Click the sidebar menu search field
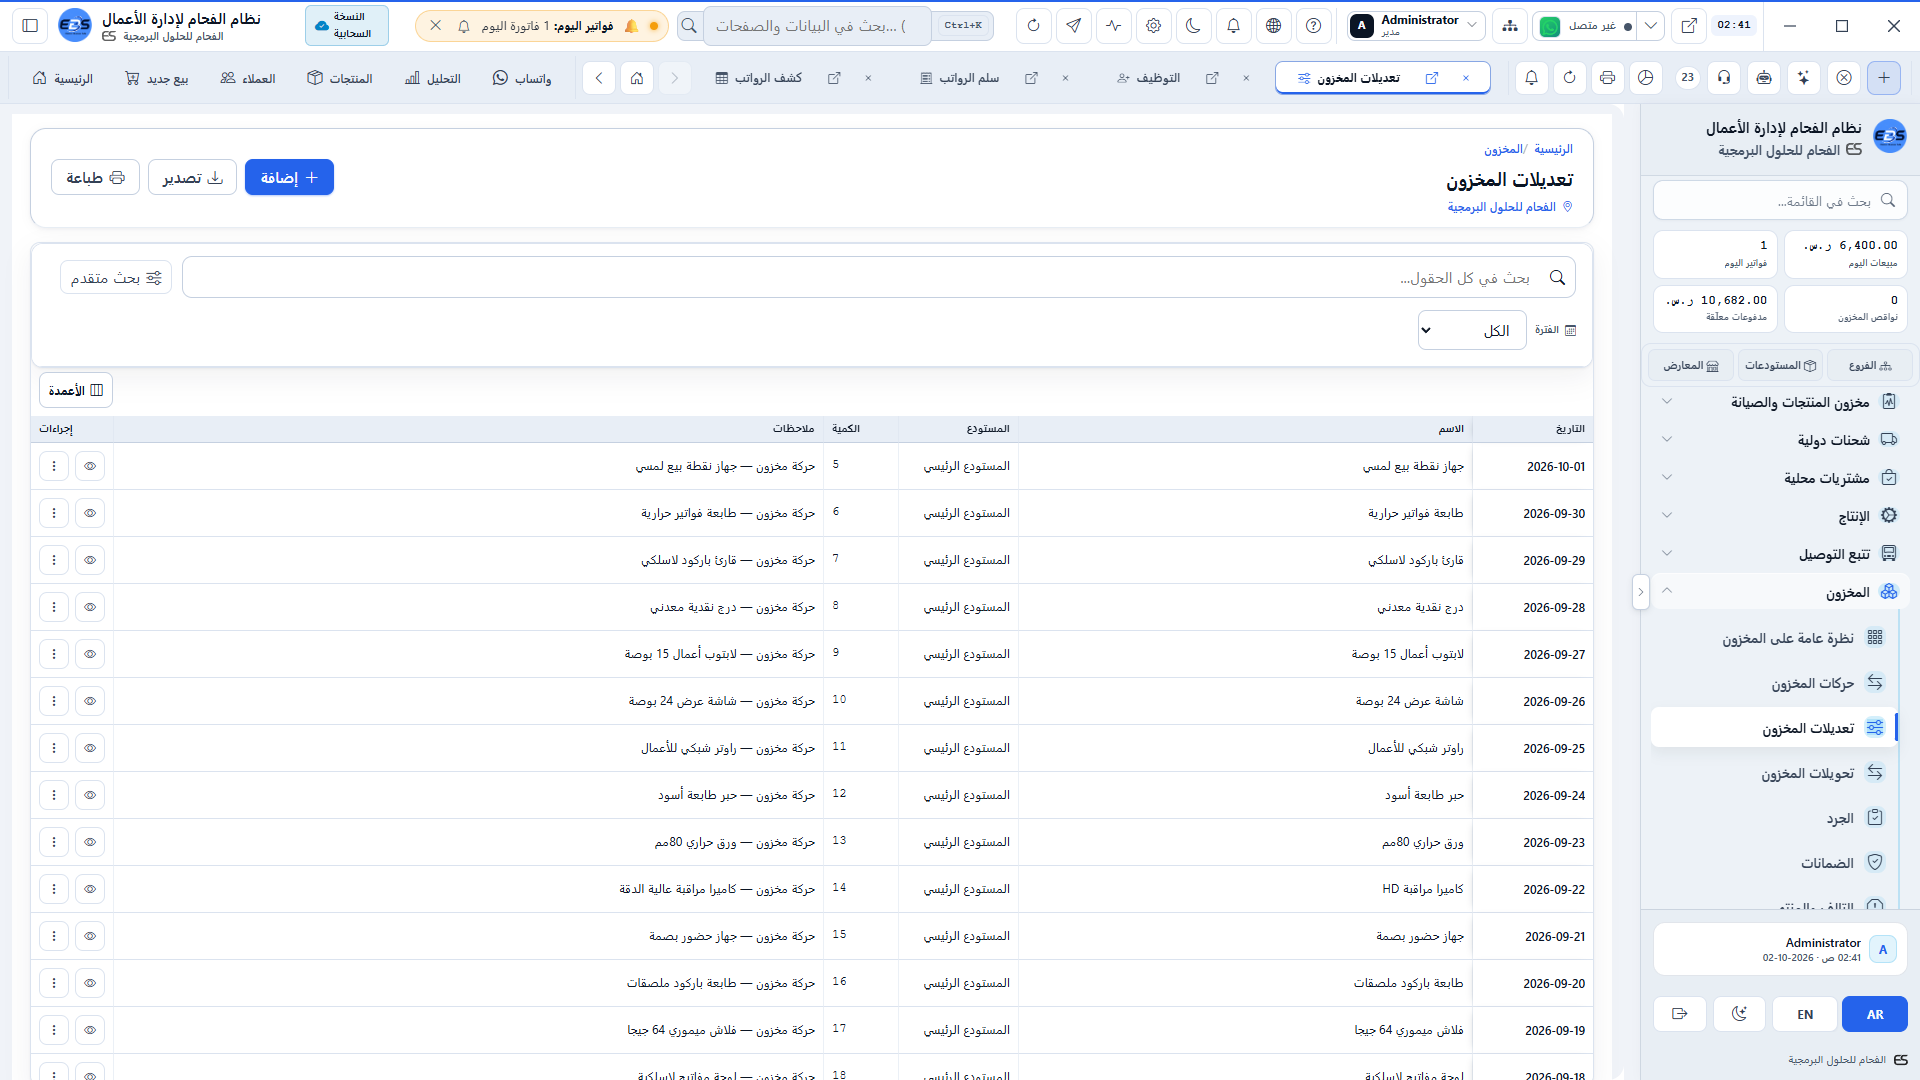 [1780, 201]
